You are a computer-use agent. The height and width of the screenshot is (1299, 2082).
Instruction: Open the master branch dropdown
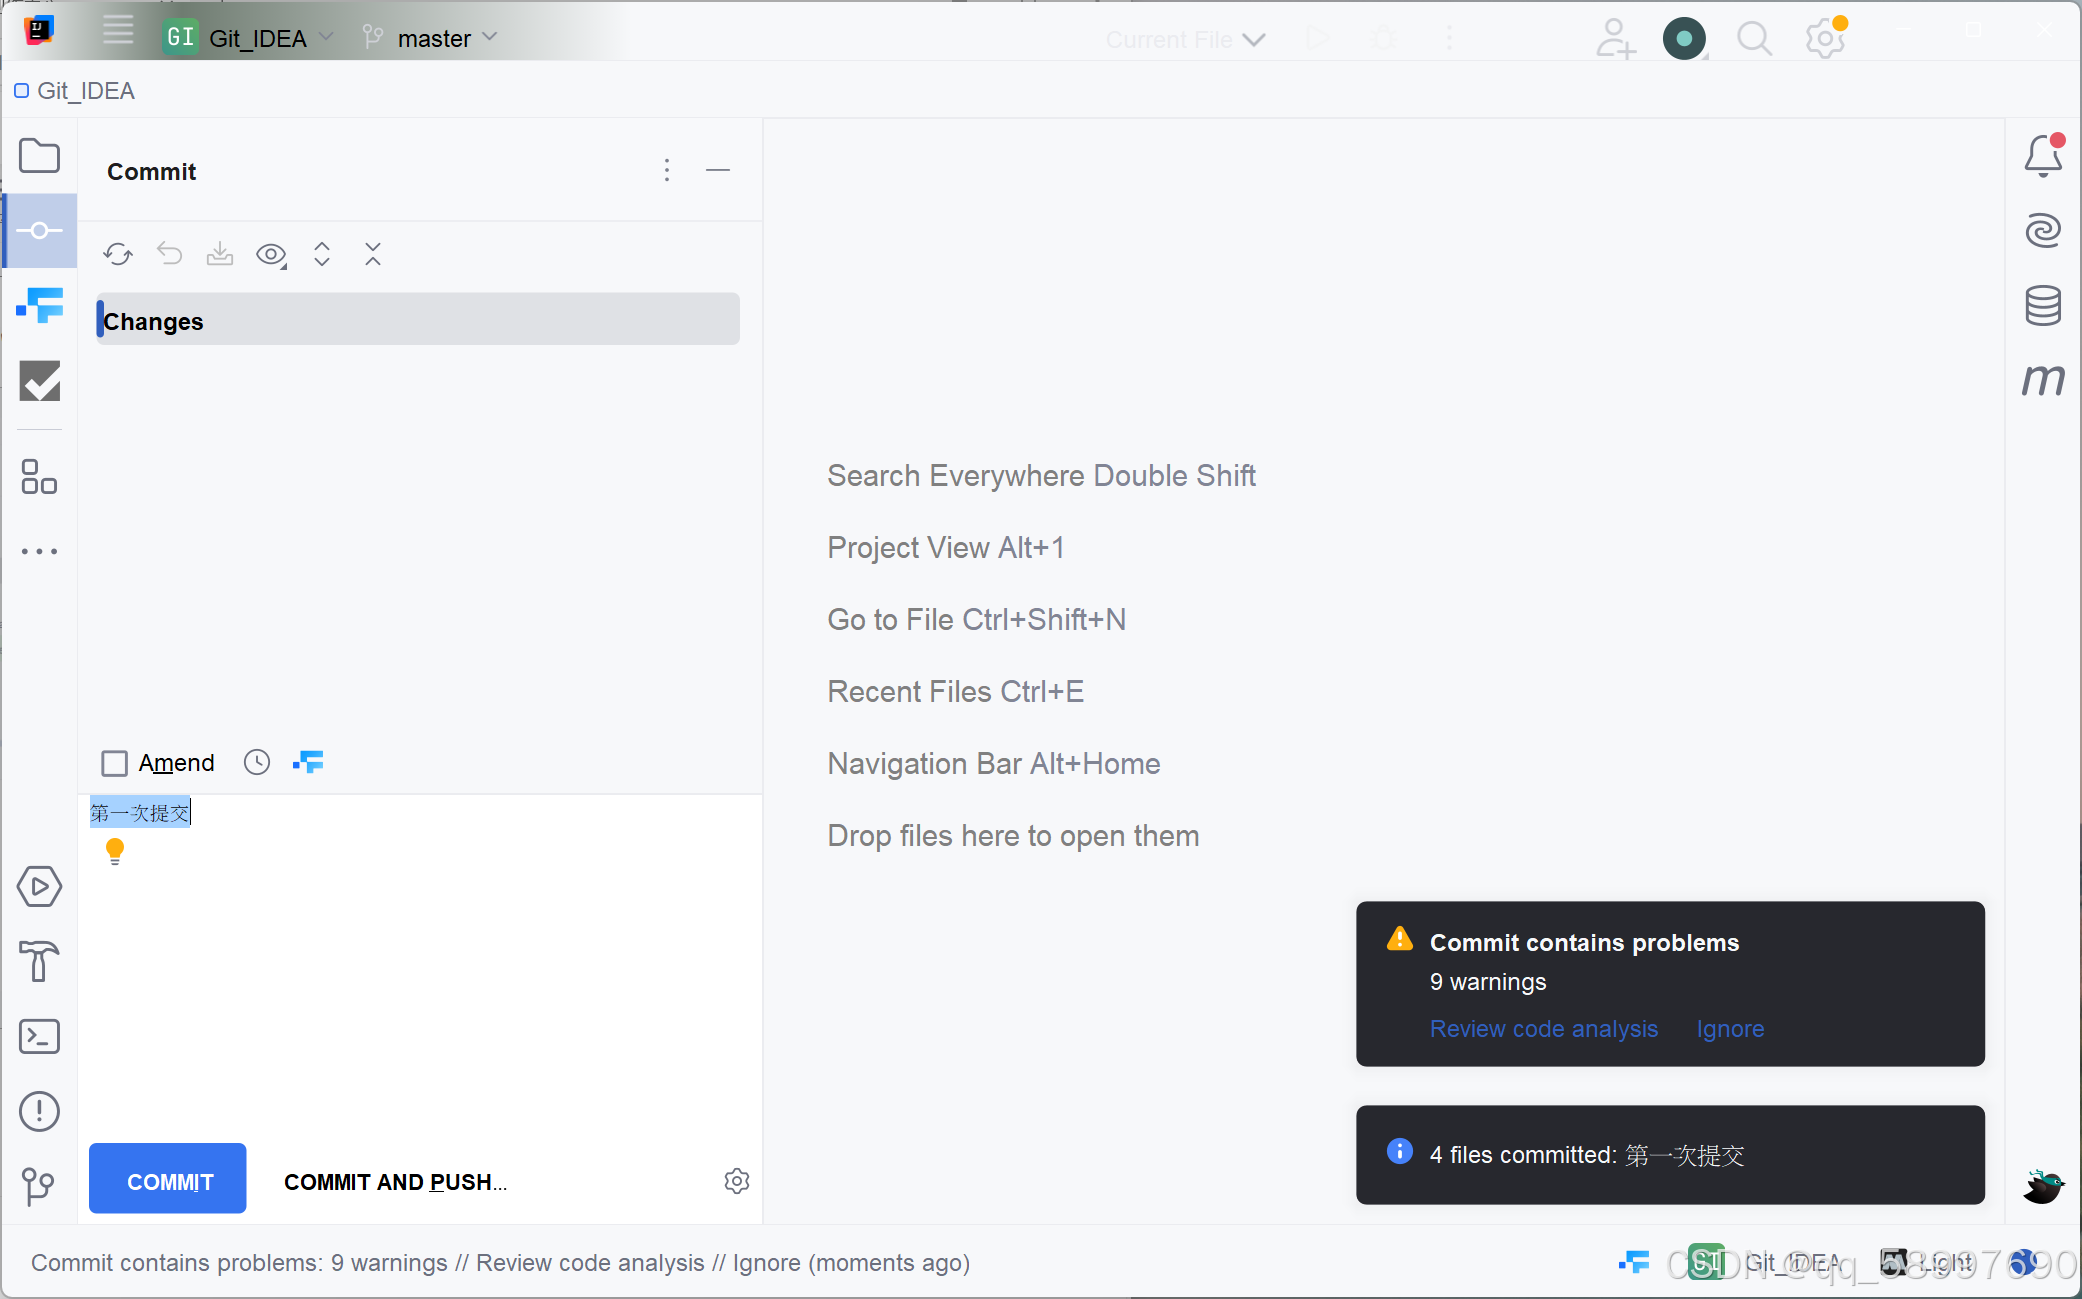pyautogui.click(x=432, y=38)
